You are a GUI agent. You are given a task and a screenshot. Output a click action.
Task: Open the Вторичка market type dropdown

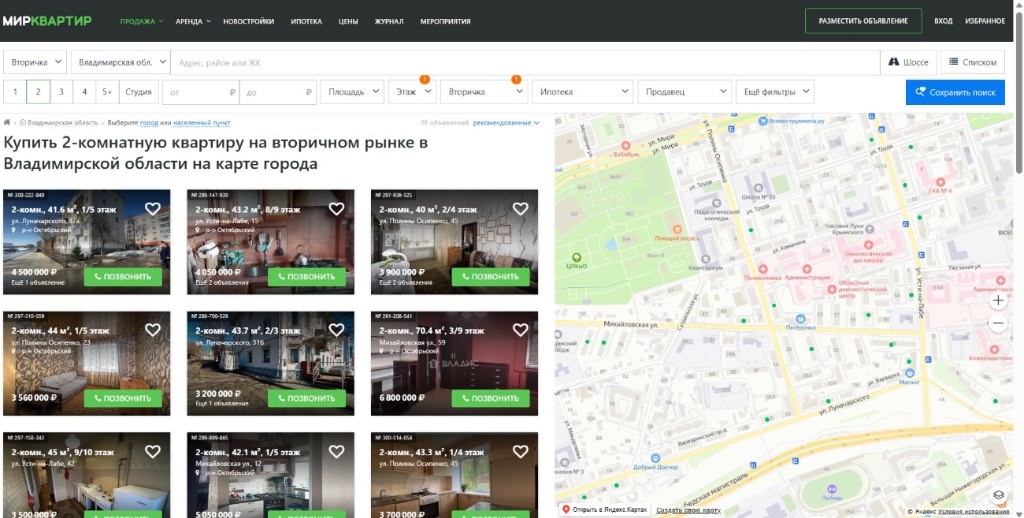coord(35,62)
